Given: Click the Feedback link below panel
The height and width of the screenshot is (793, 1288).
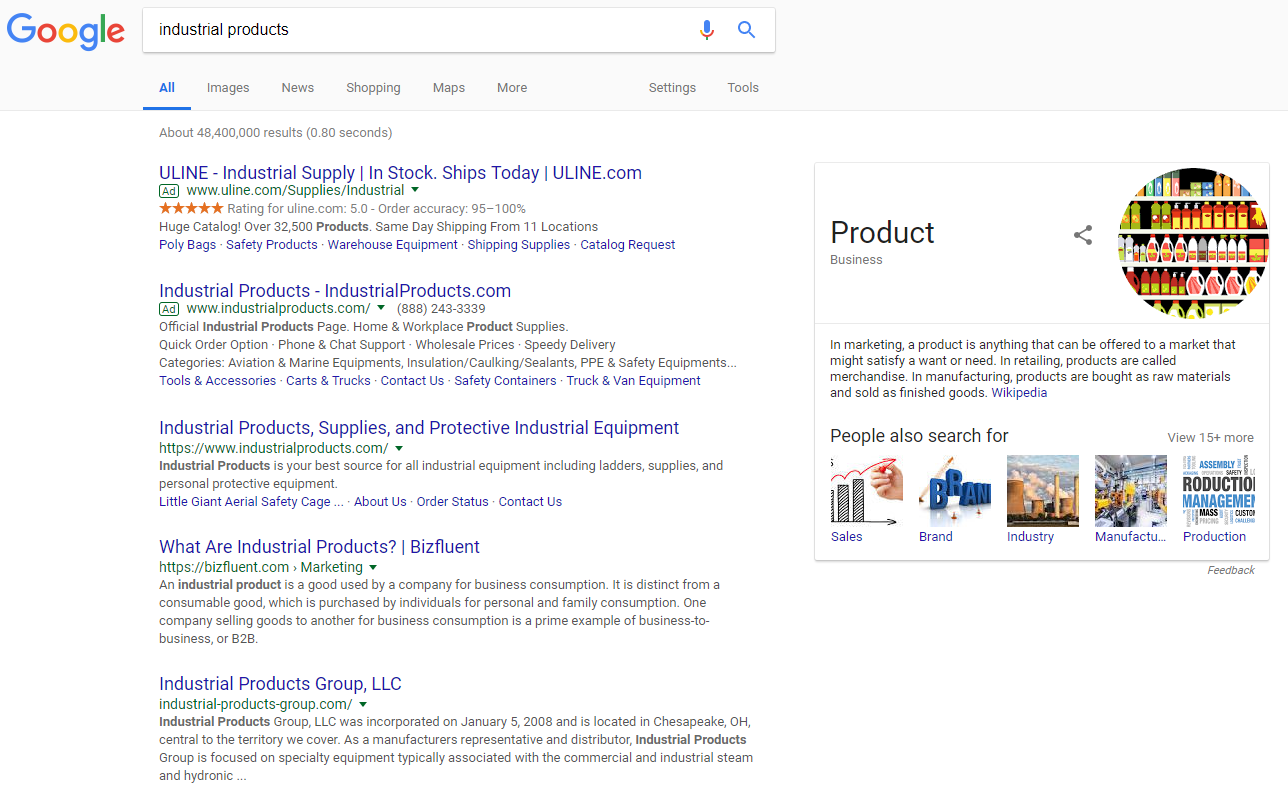Looking at the screenshot, I should pyautogui.click(x=1231, y=570).
